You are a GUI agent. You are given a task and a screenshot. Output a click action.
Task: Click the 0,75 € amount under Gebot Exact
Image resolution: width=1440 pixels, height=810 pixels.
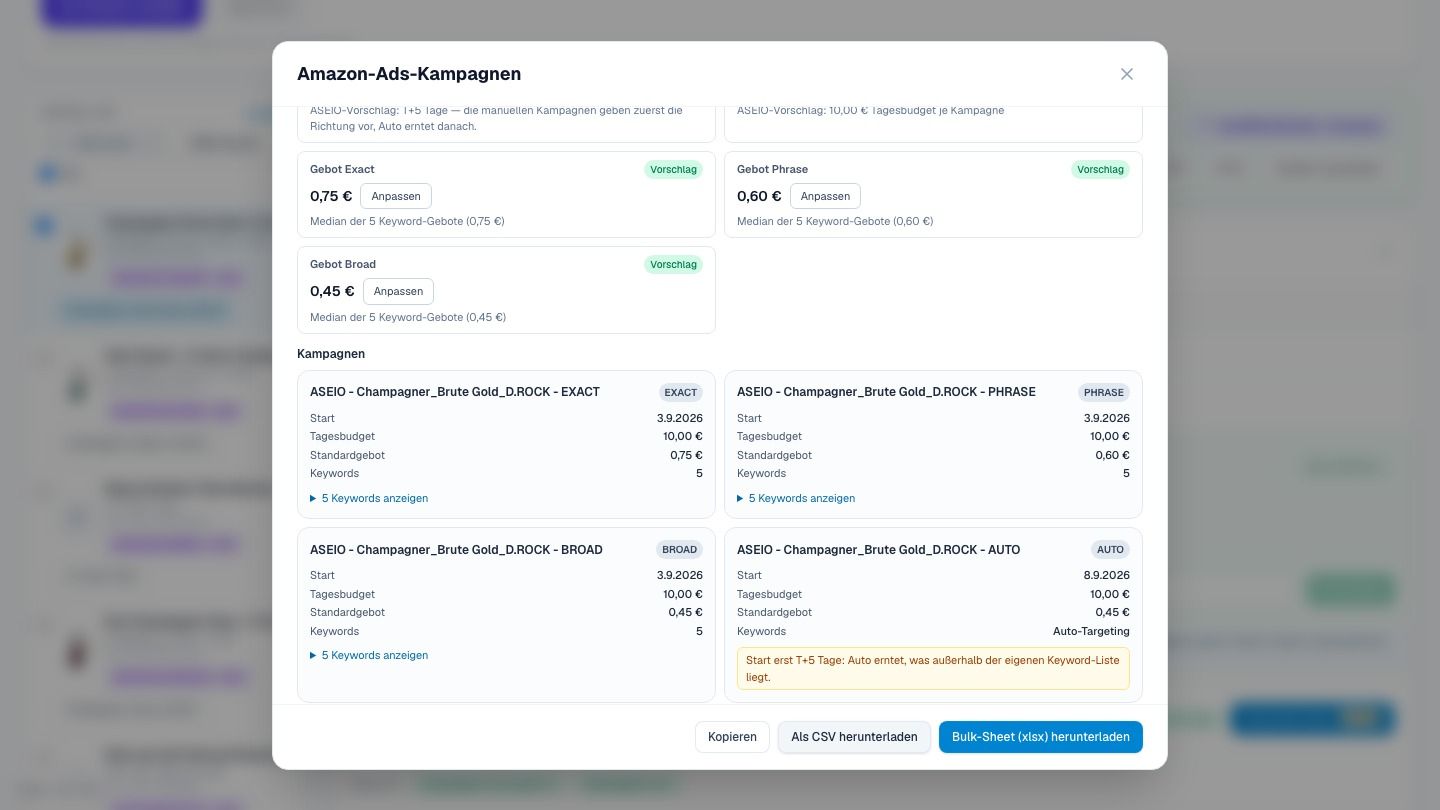click(331, 196)
